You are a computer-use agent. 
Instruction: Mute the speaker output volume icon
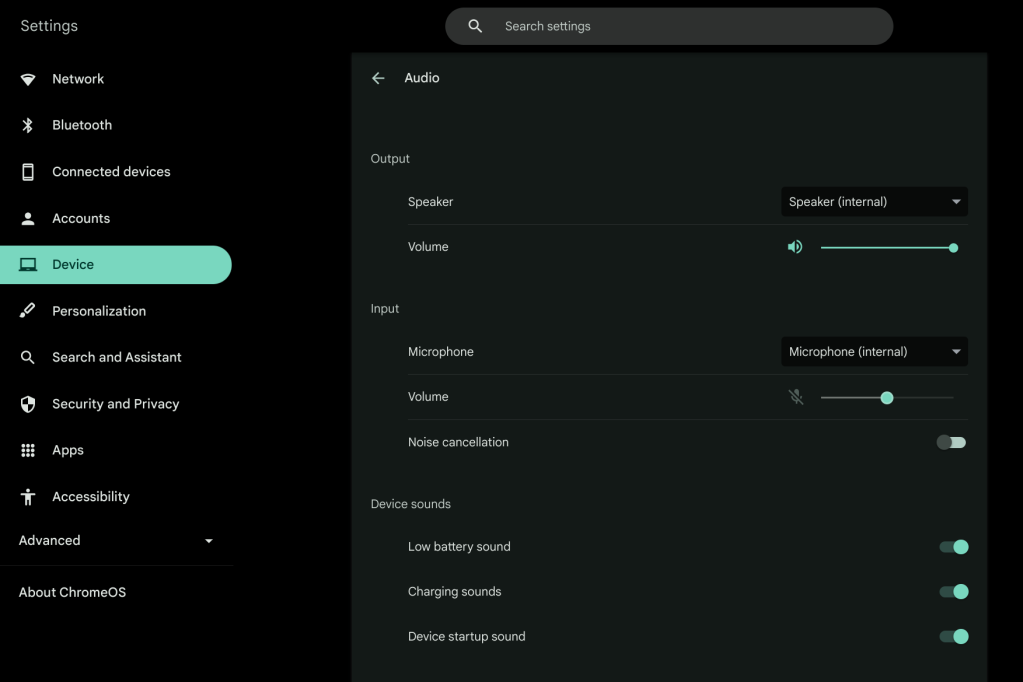pos(795,246)
